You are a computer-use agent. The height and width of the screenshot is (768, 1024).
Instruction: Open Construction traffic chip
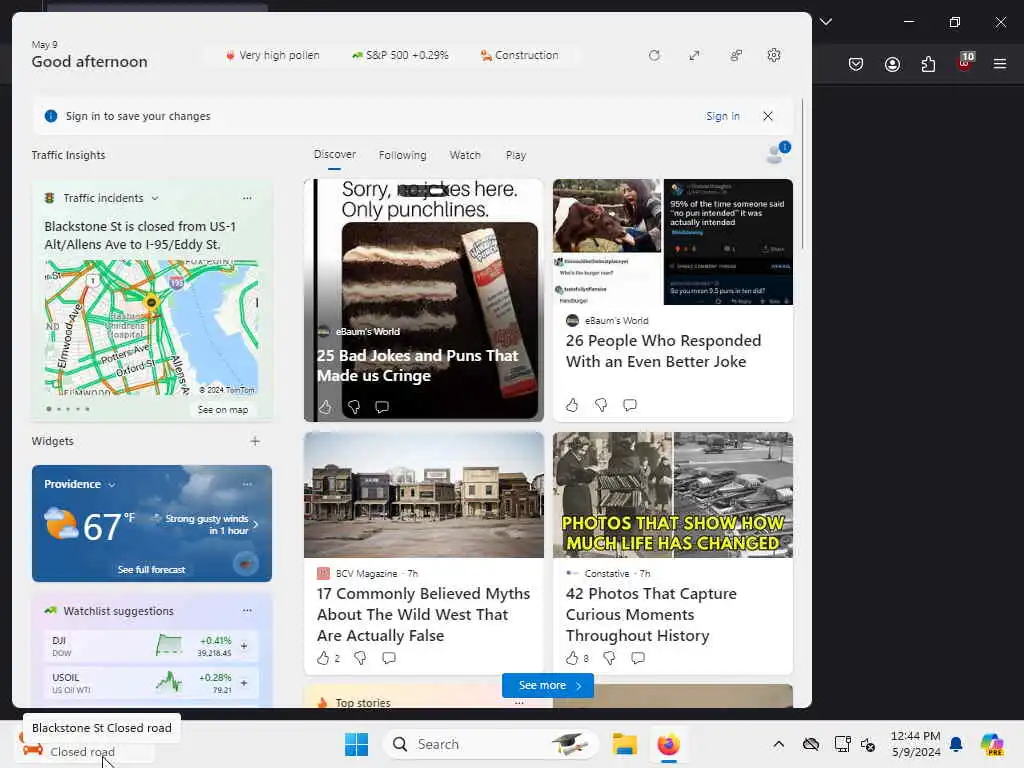tap(519, 56)
